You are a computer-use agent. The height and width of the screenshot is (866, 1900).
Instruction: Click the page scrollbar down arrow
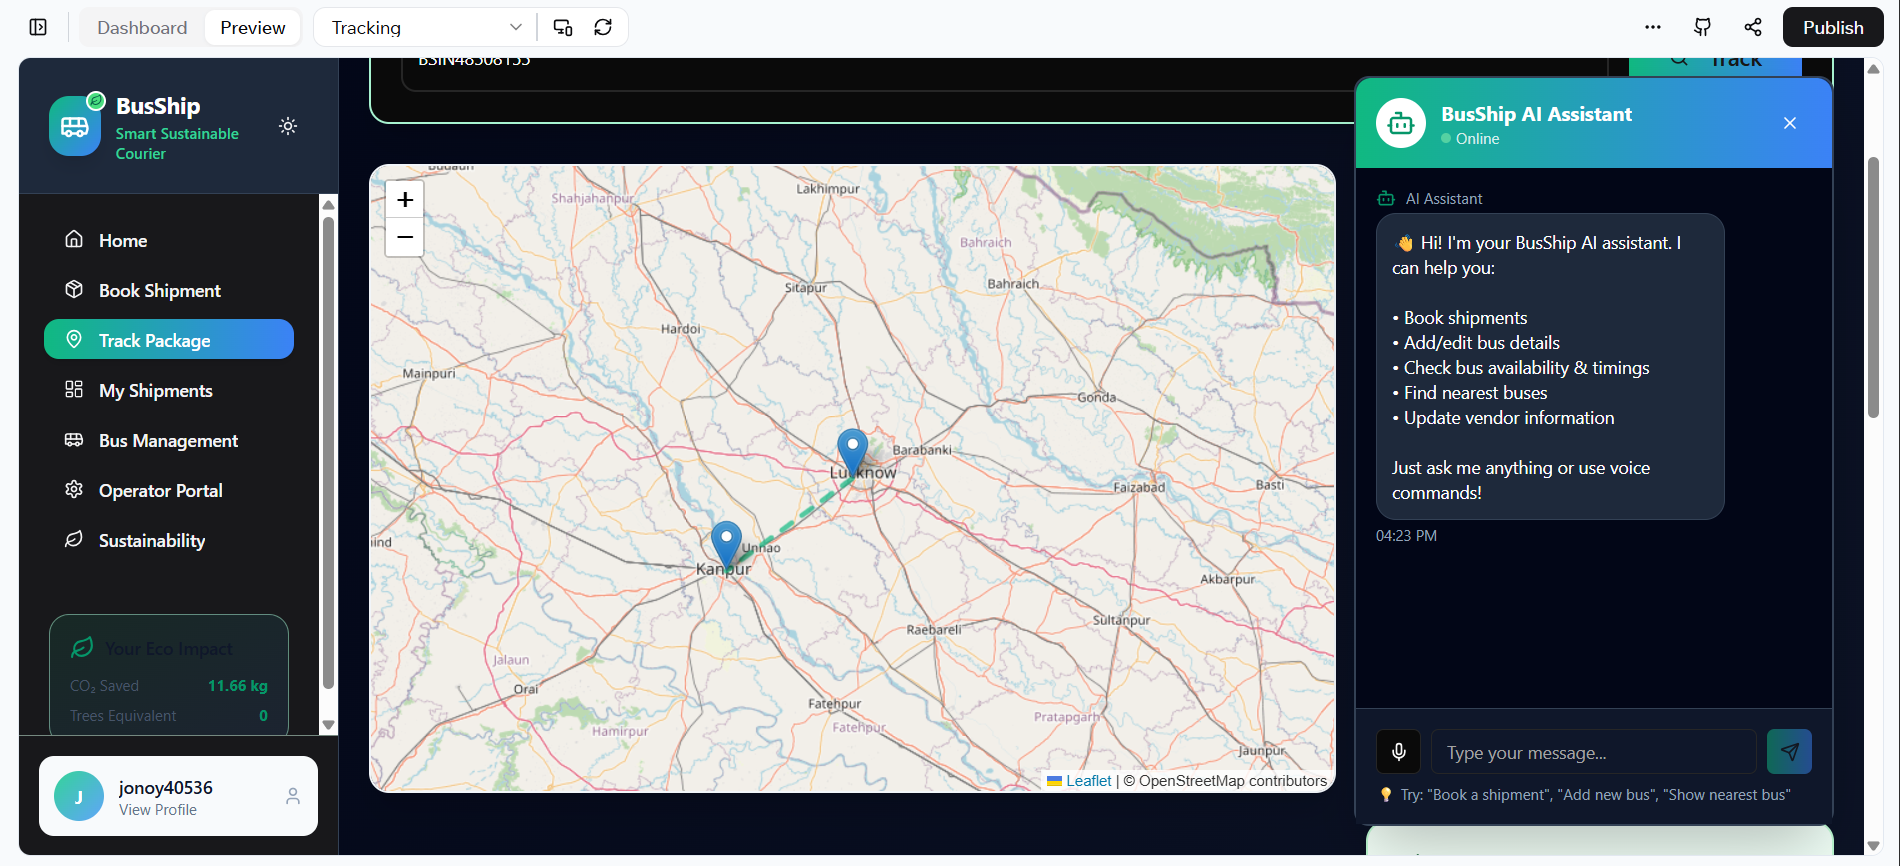pyautogui.click(x=1874, y=846)
